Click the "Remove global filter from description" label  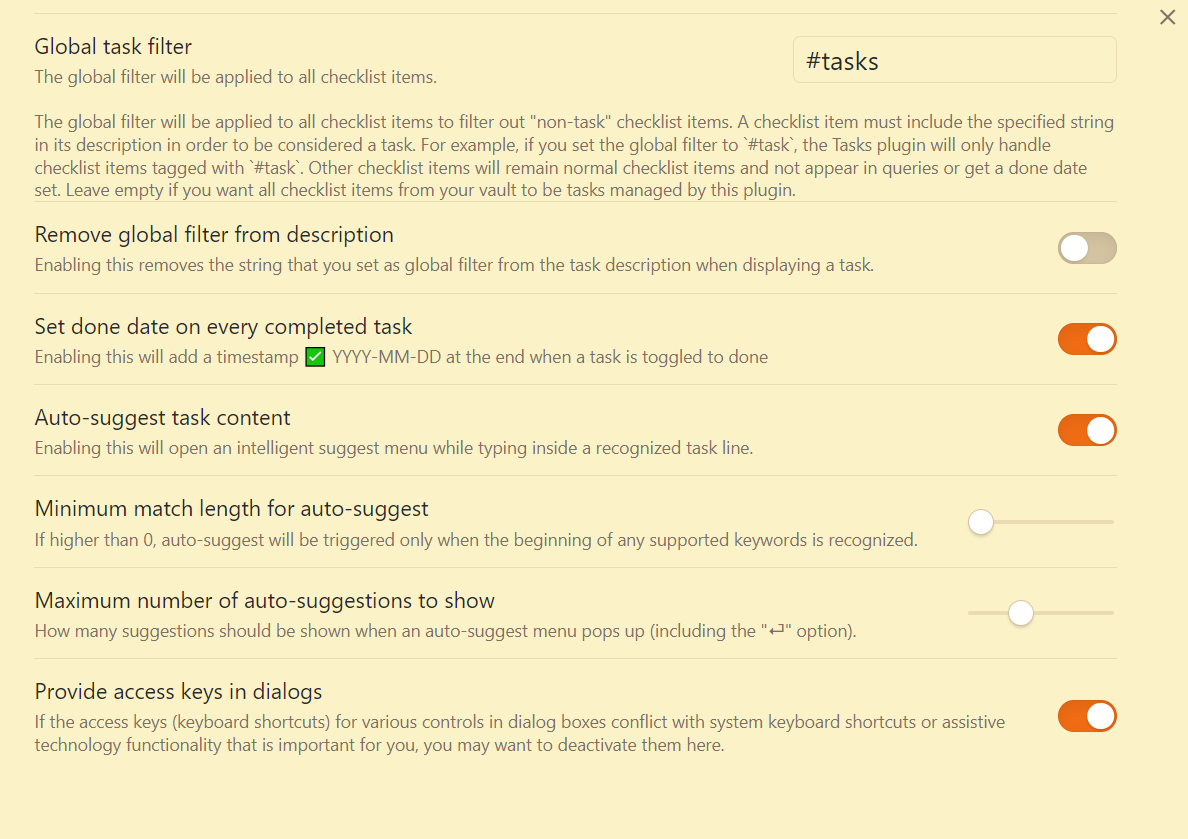(x=214, y=234)
